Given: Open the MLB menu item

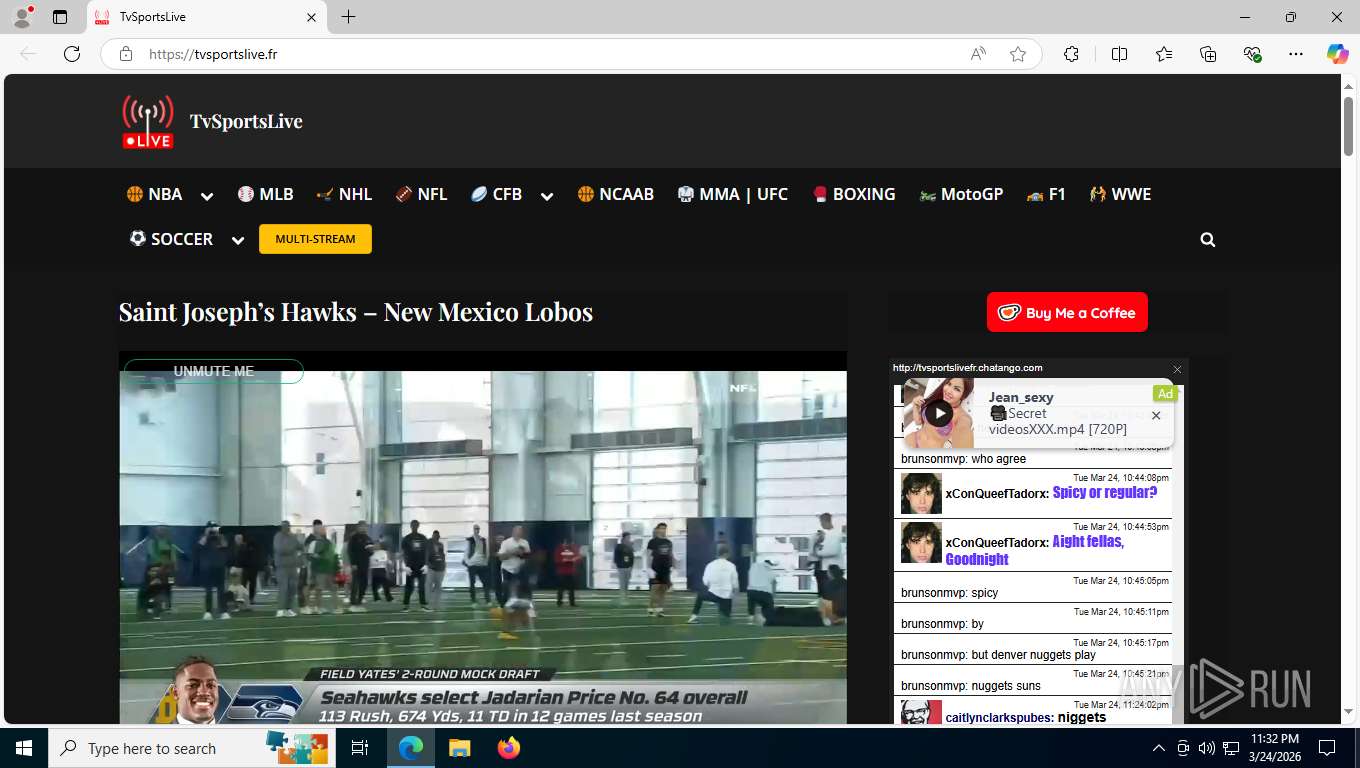Looking at the screenshot, I should pos(266,194).
